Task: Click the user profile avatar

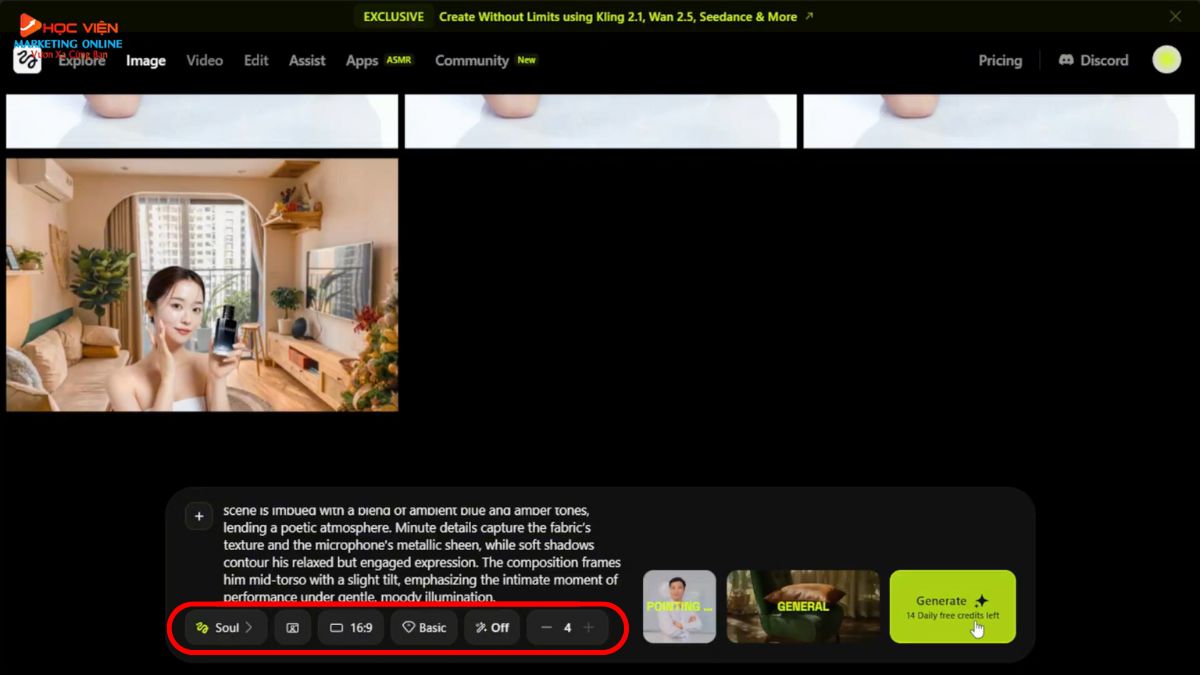Action: [x=1166, y=60]
